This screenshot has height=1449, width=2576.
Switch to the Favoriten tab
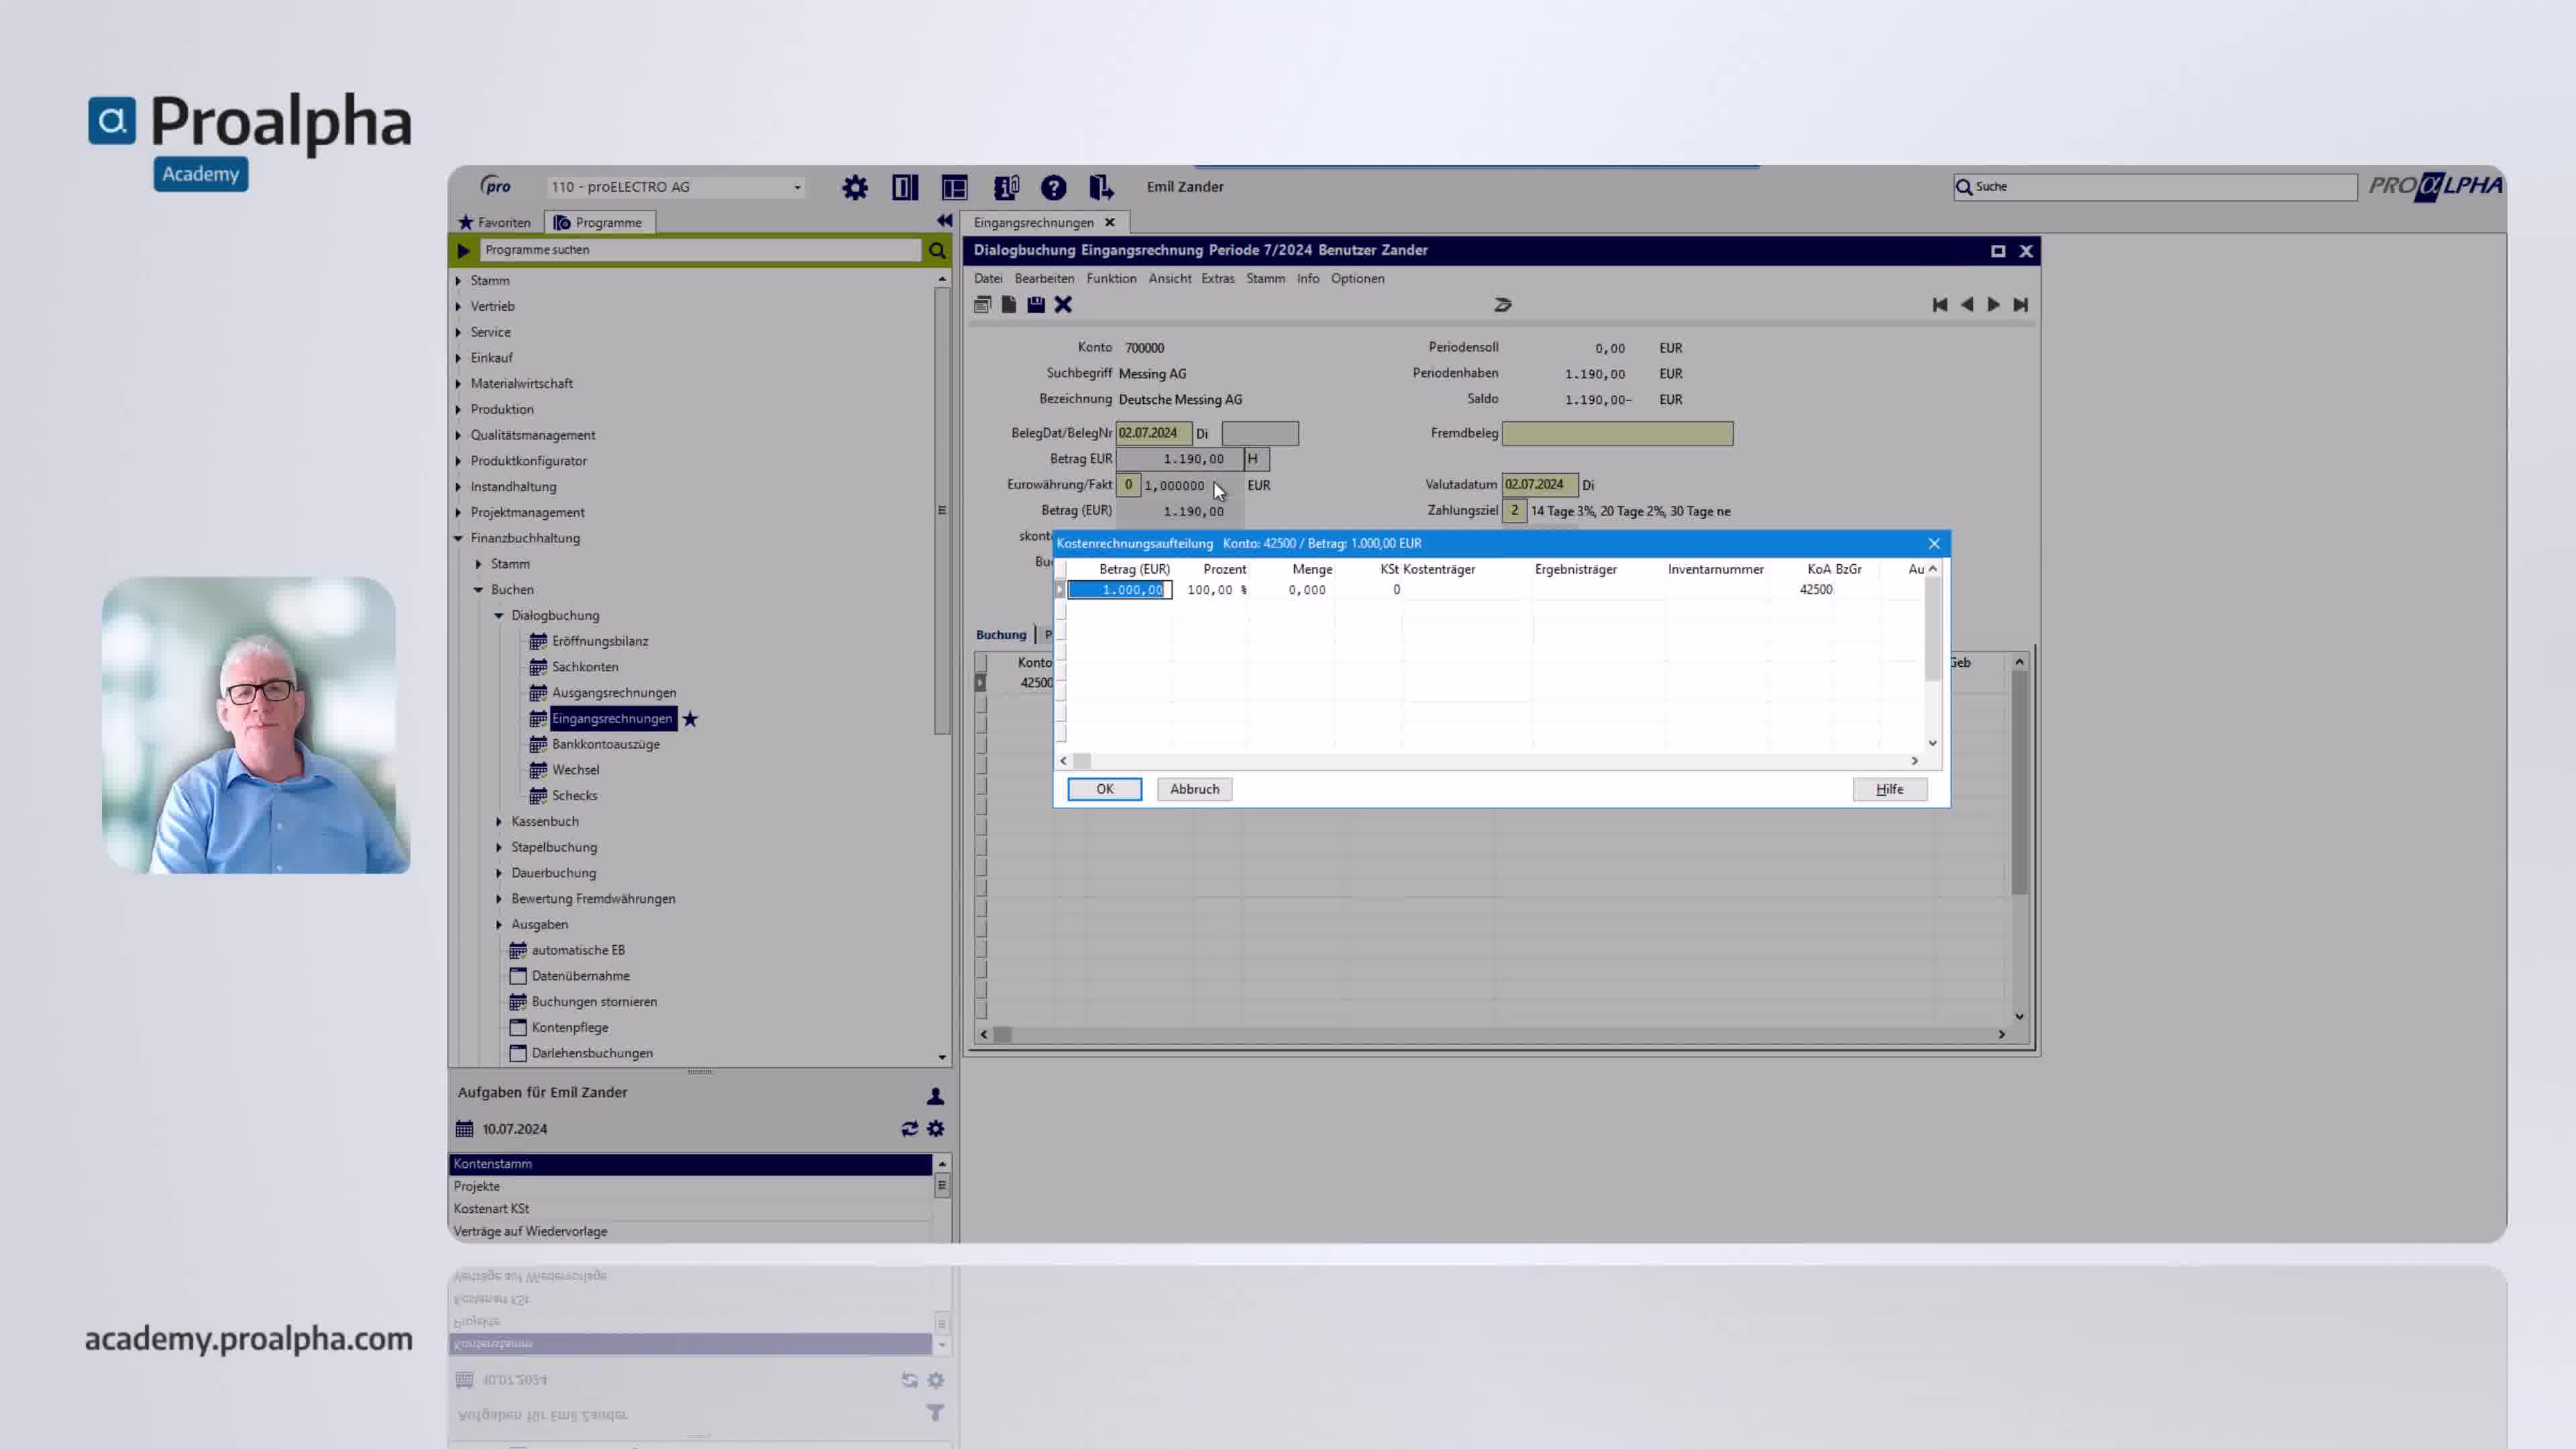[x=495, y=222]
